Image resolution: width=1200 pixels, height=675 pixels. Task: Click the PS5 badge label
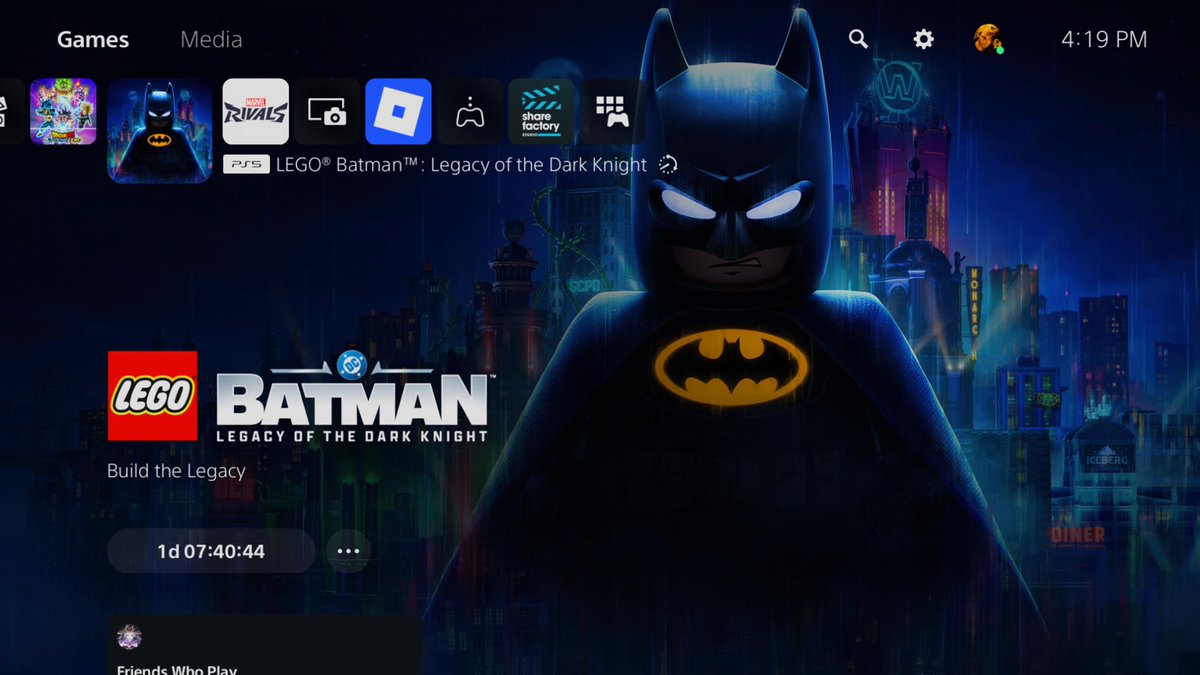point(246,165)
